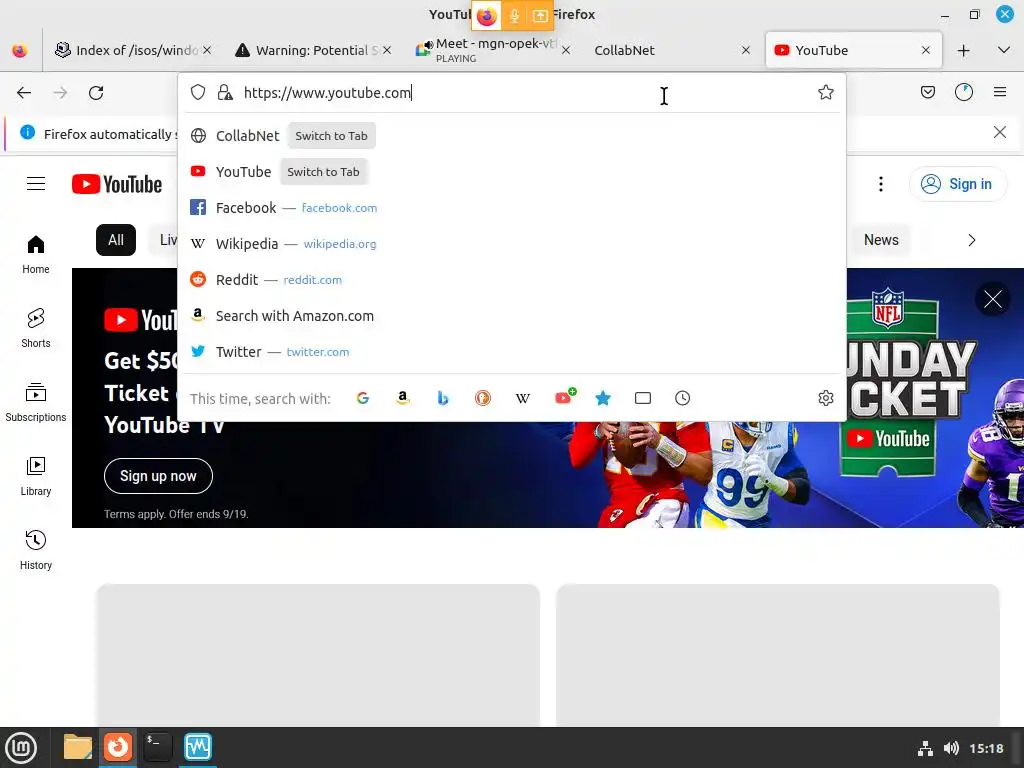This screenshot has width=1024, height=768.
Task: Search this time with DuckDuckGo
Action: (483, 398)
